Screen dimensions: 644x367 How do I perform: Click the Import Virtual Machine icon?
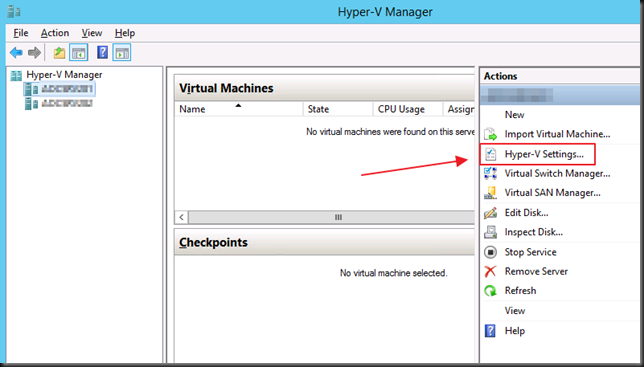pos(490,134)
